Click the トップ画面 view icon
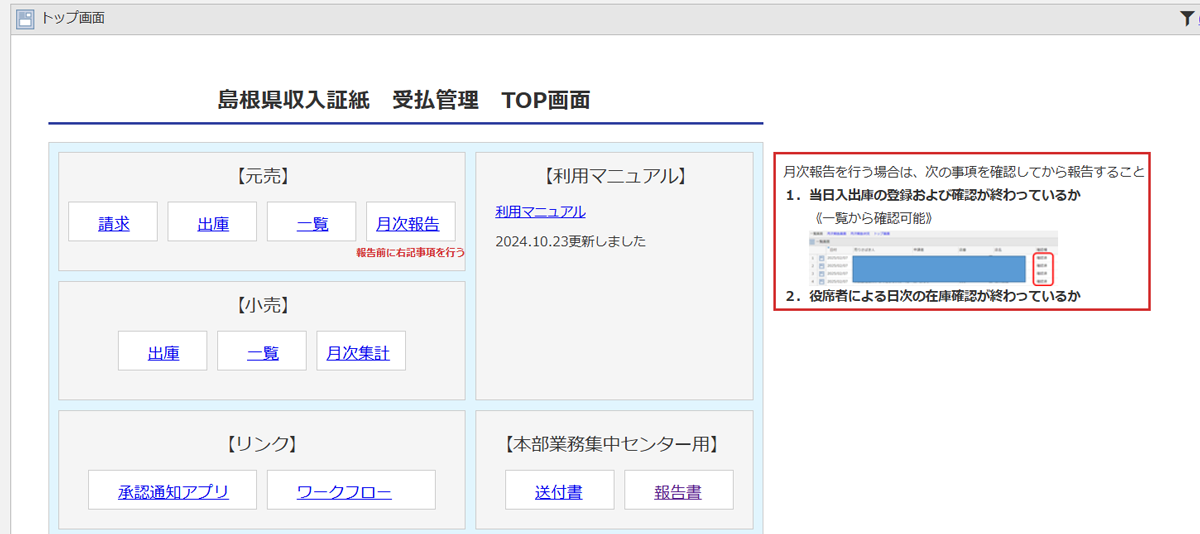 (25, 19)
